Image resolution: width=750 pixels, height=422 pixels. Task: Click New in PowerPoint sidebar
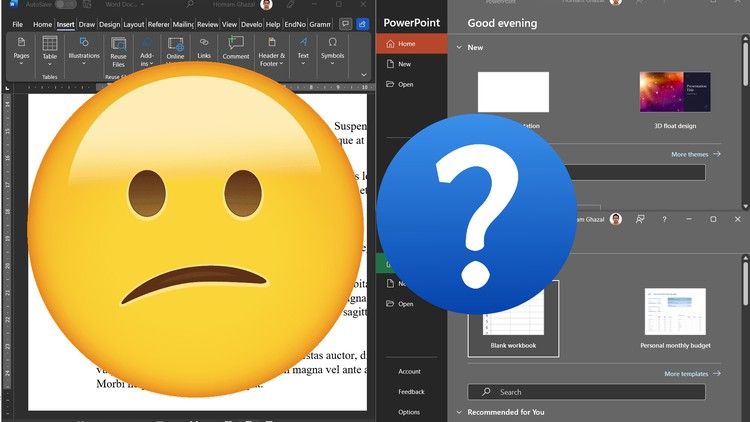point(412,64)
